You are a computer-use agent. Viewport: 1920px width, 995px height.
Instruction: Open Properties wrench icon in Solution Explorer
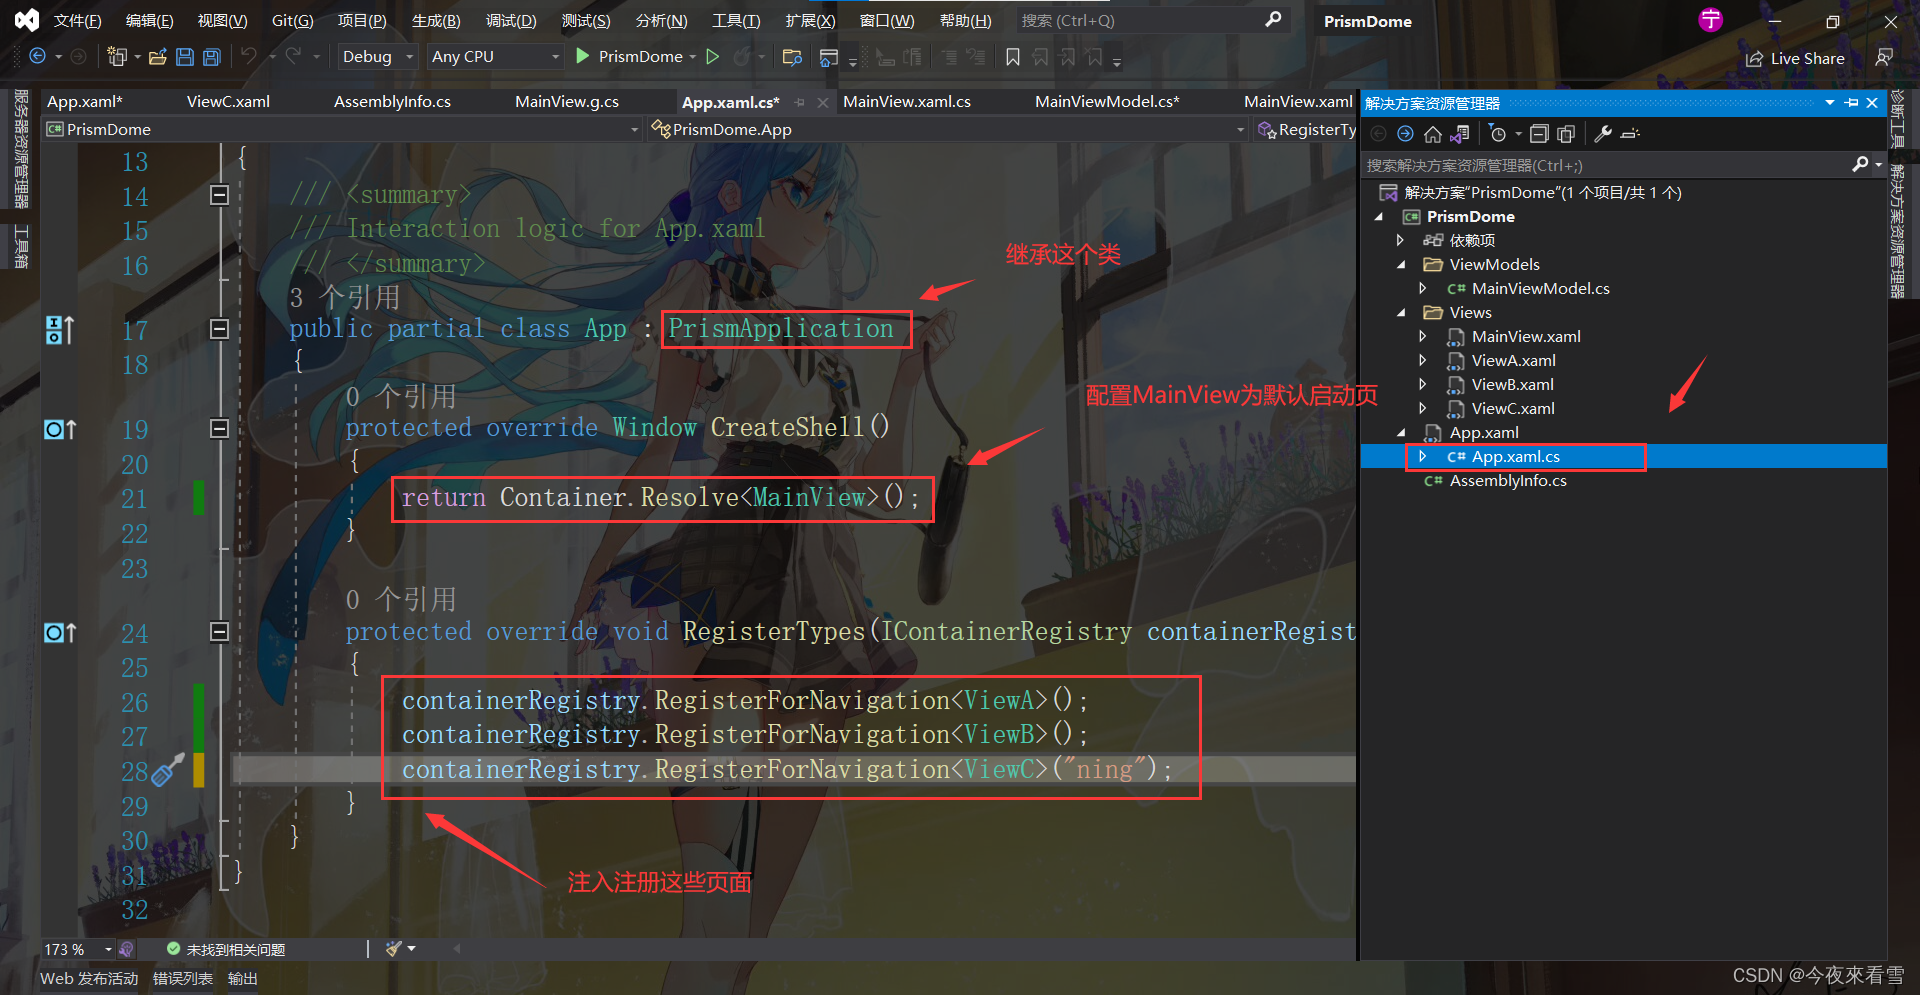coord(1603,134)
